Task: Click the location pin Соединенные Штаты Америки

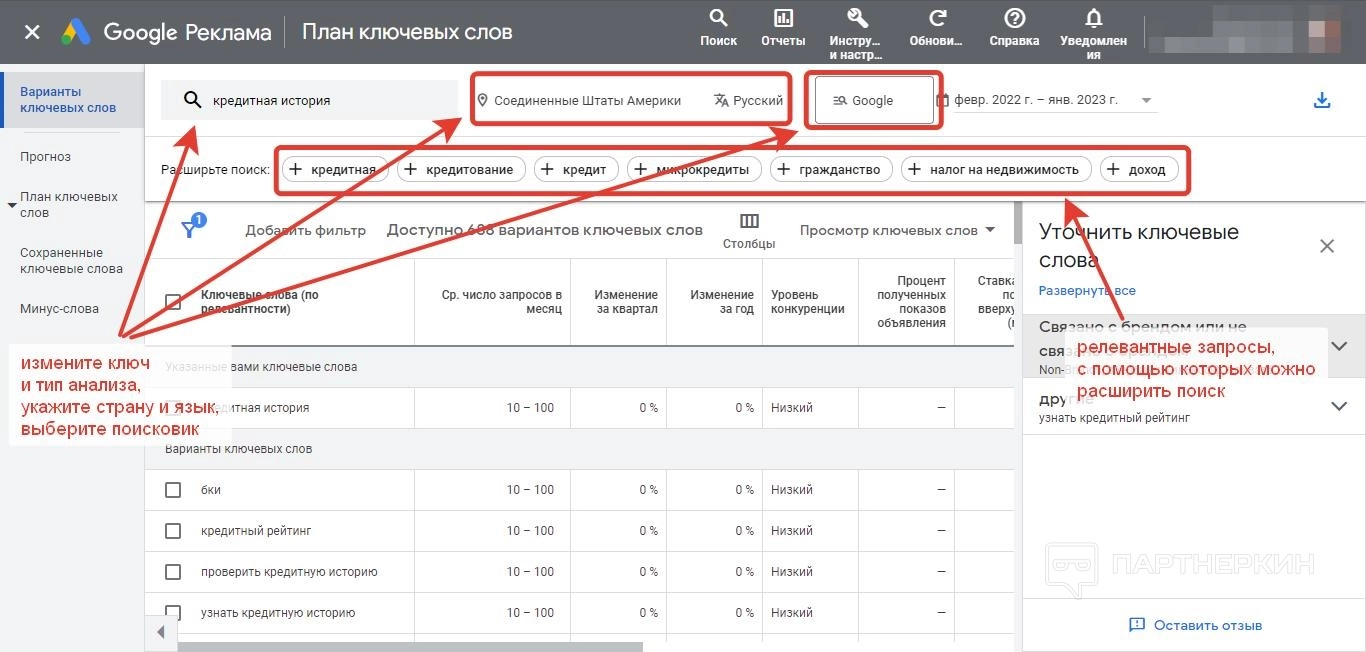Action: [x=579, y=100]
